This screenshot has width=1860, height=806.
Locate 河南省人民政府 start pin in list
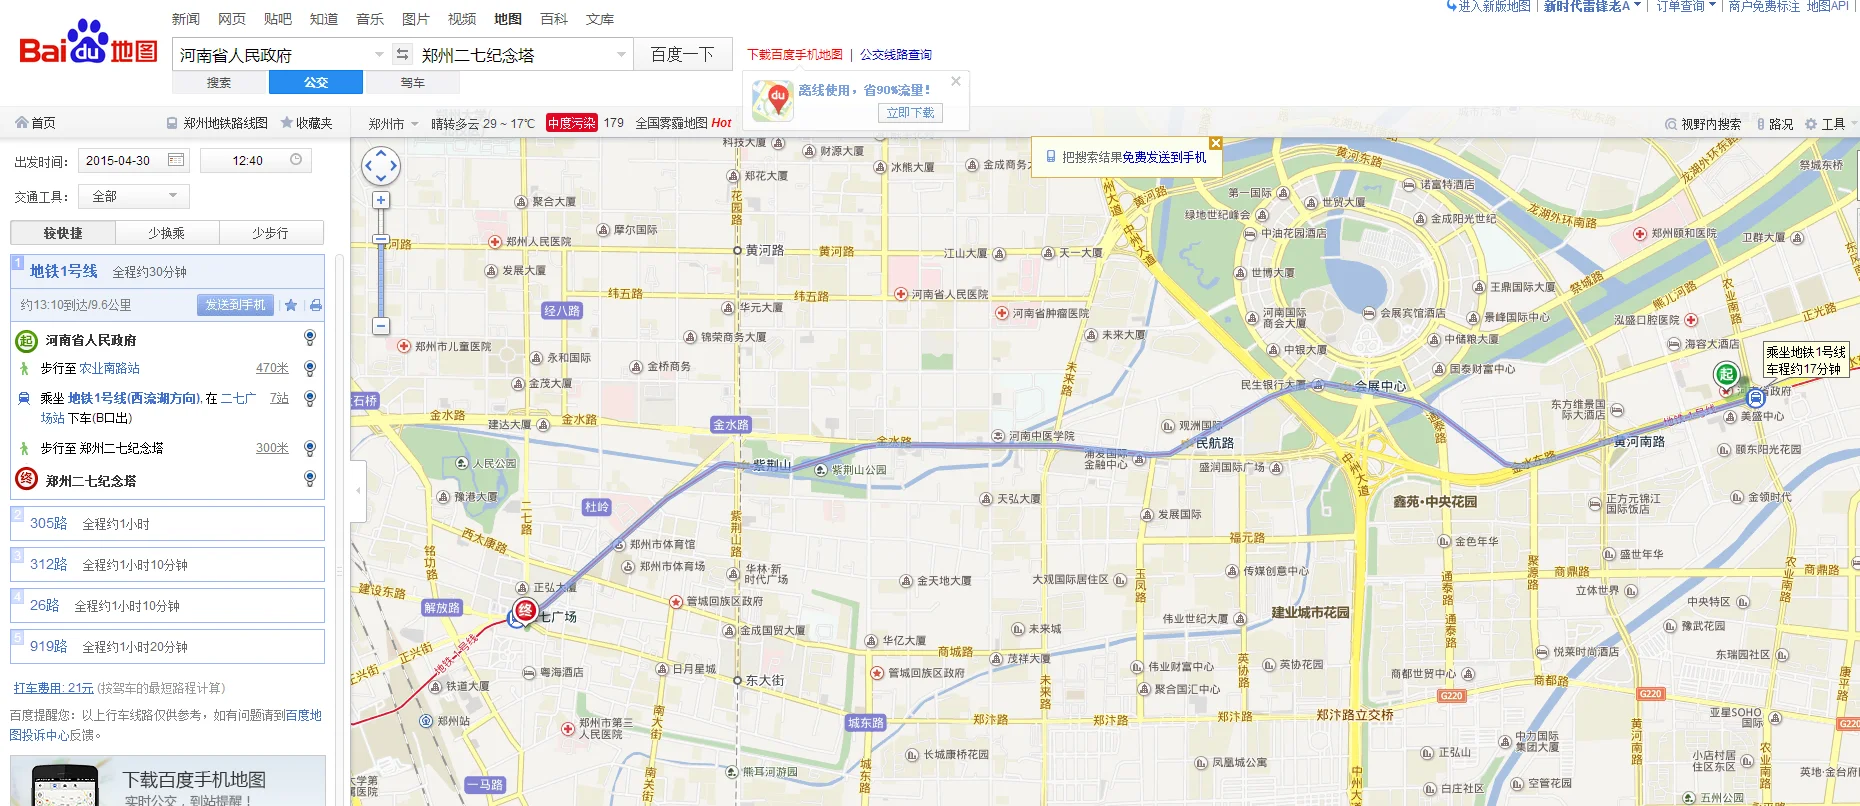click(x=310, y=338)
